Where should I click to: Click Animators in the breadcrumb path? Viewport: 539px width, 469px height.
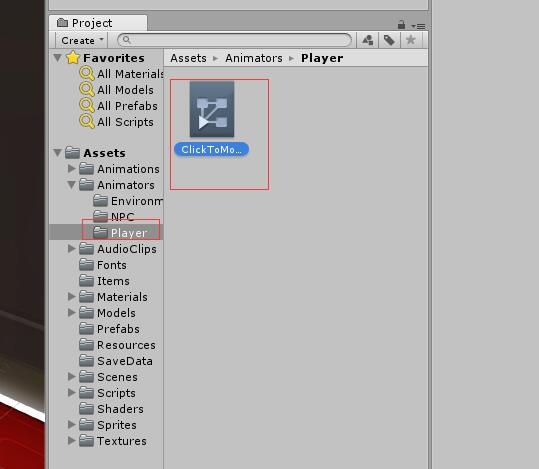pos(254,58)
